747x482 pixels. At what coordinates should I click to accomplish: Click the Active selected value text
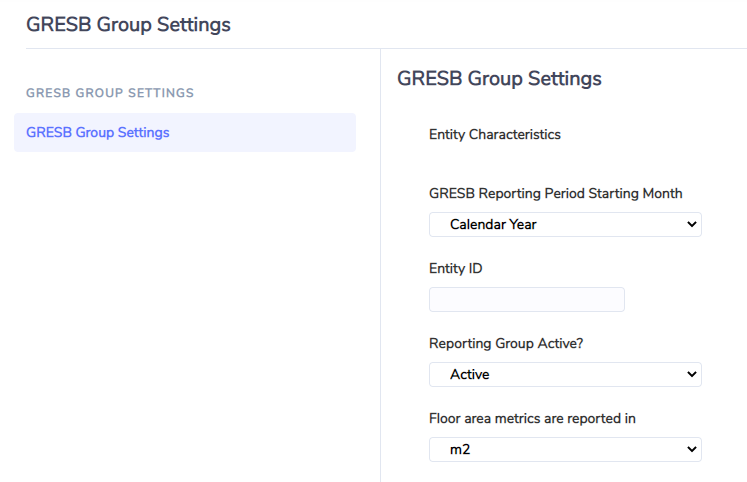coord(470,374)
